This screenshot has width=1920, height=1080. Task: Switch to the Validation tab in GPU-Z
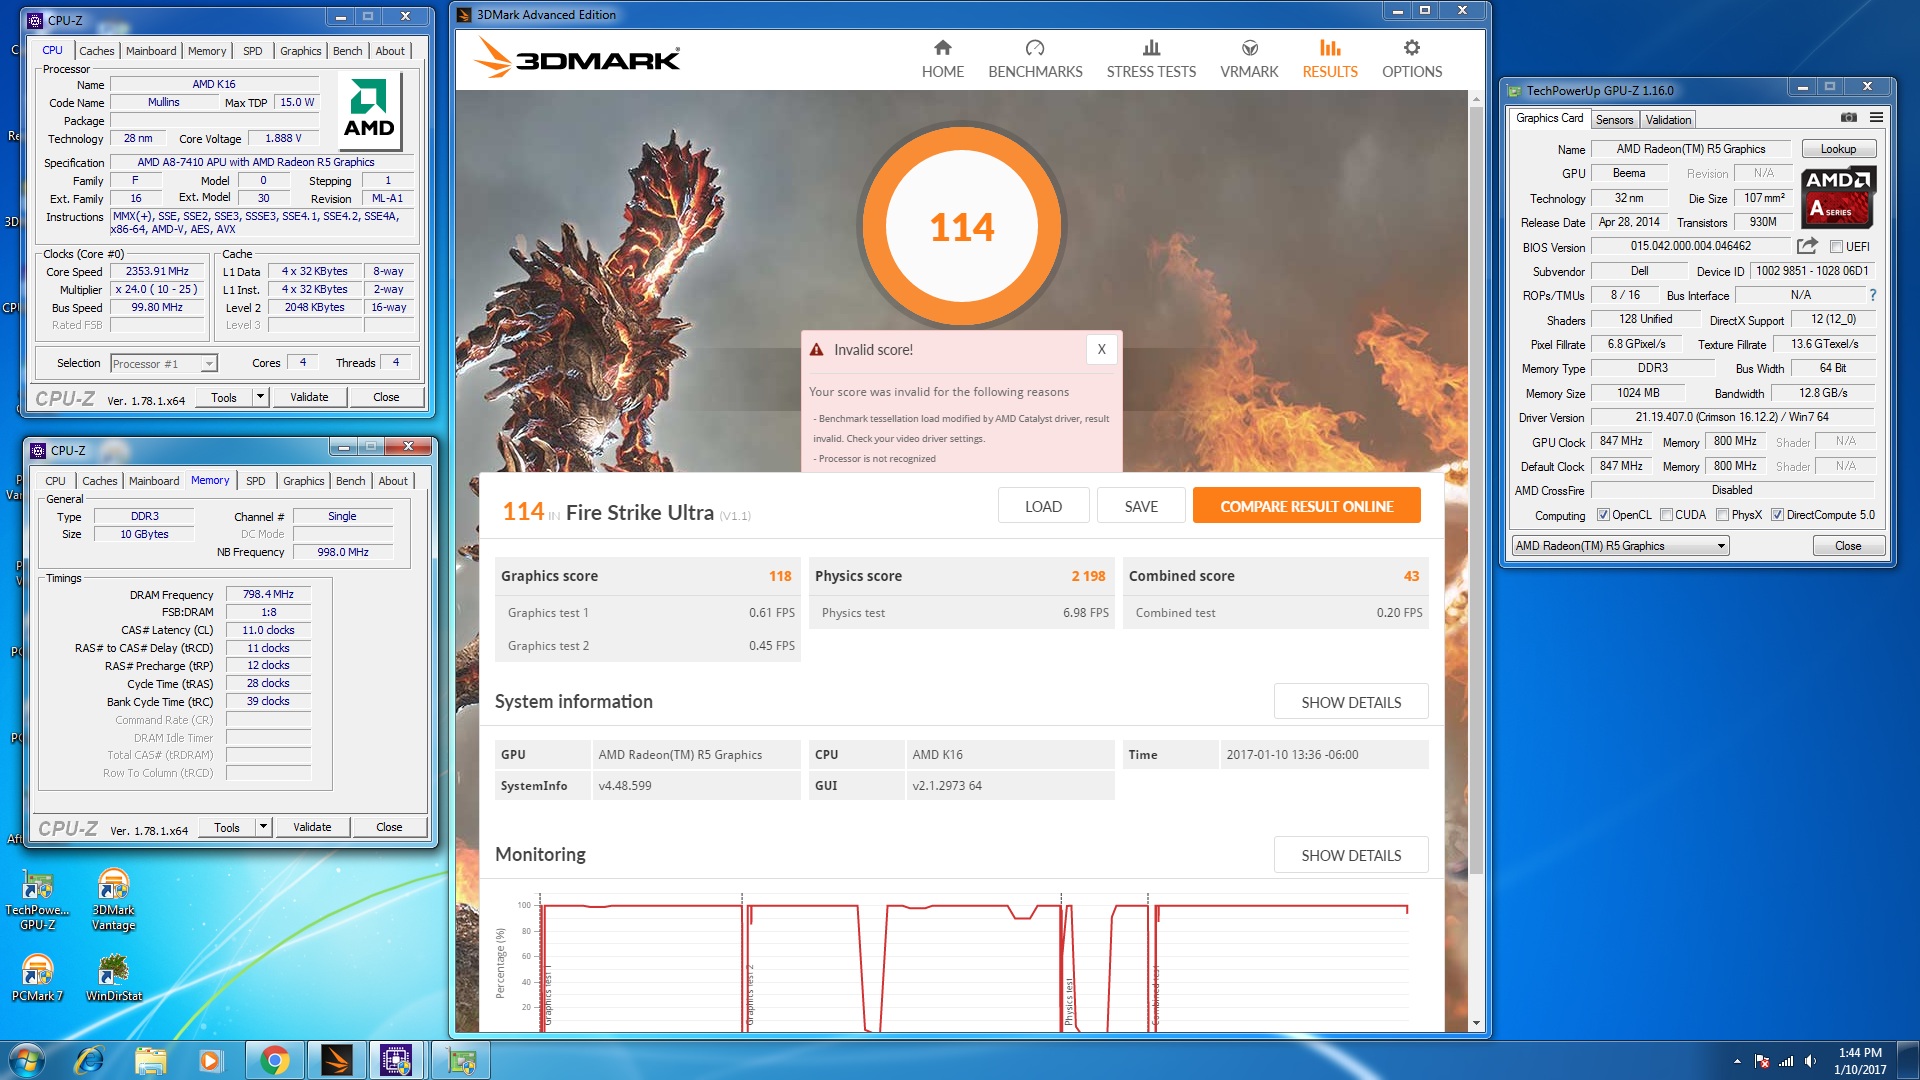1668,119
